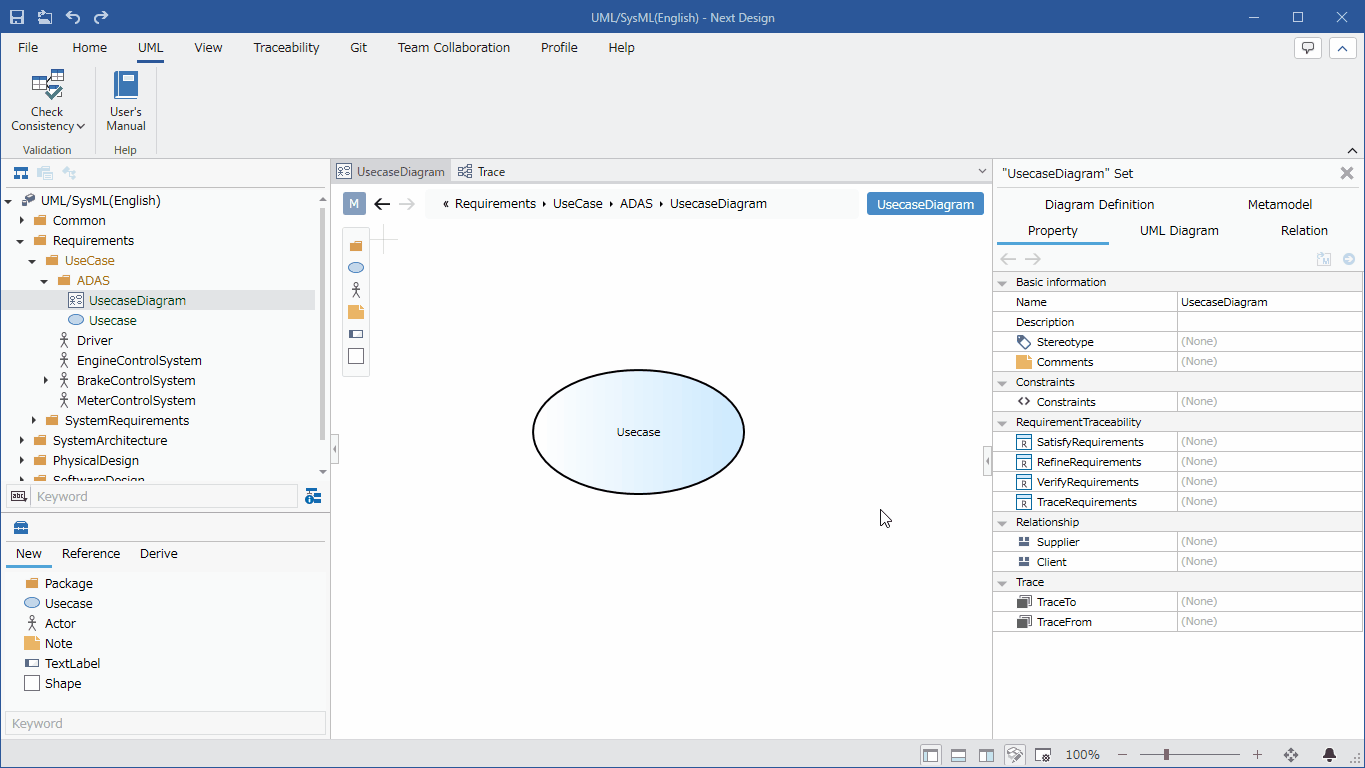Switch to the Trace editor tab
1365x768 pixels.
481,172
